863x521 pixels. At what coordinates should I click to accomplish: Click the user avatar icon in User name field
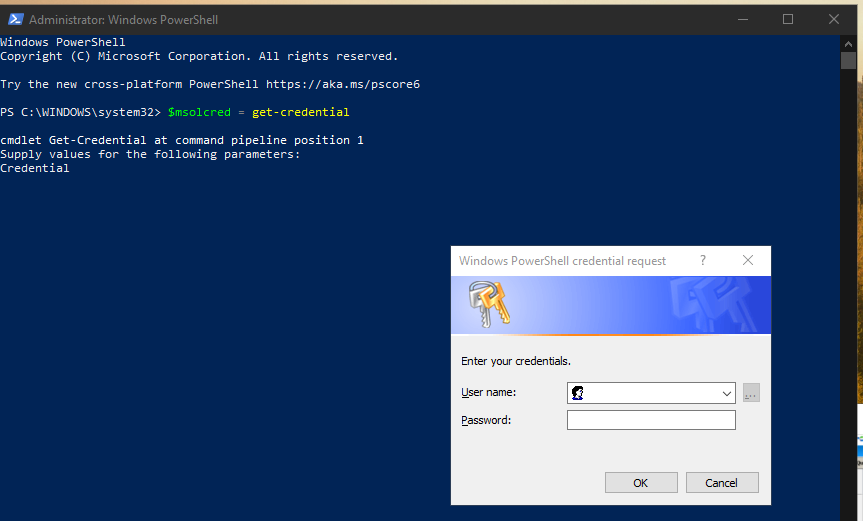[x=577, y=393]
